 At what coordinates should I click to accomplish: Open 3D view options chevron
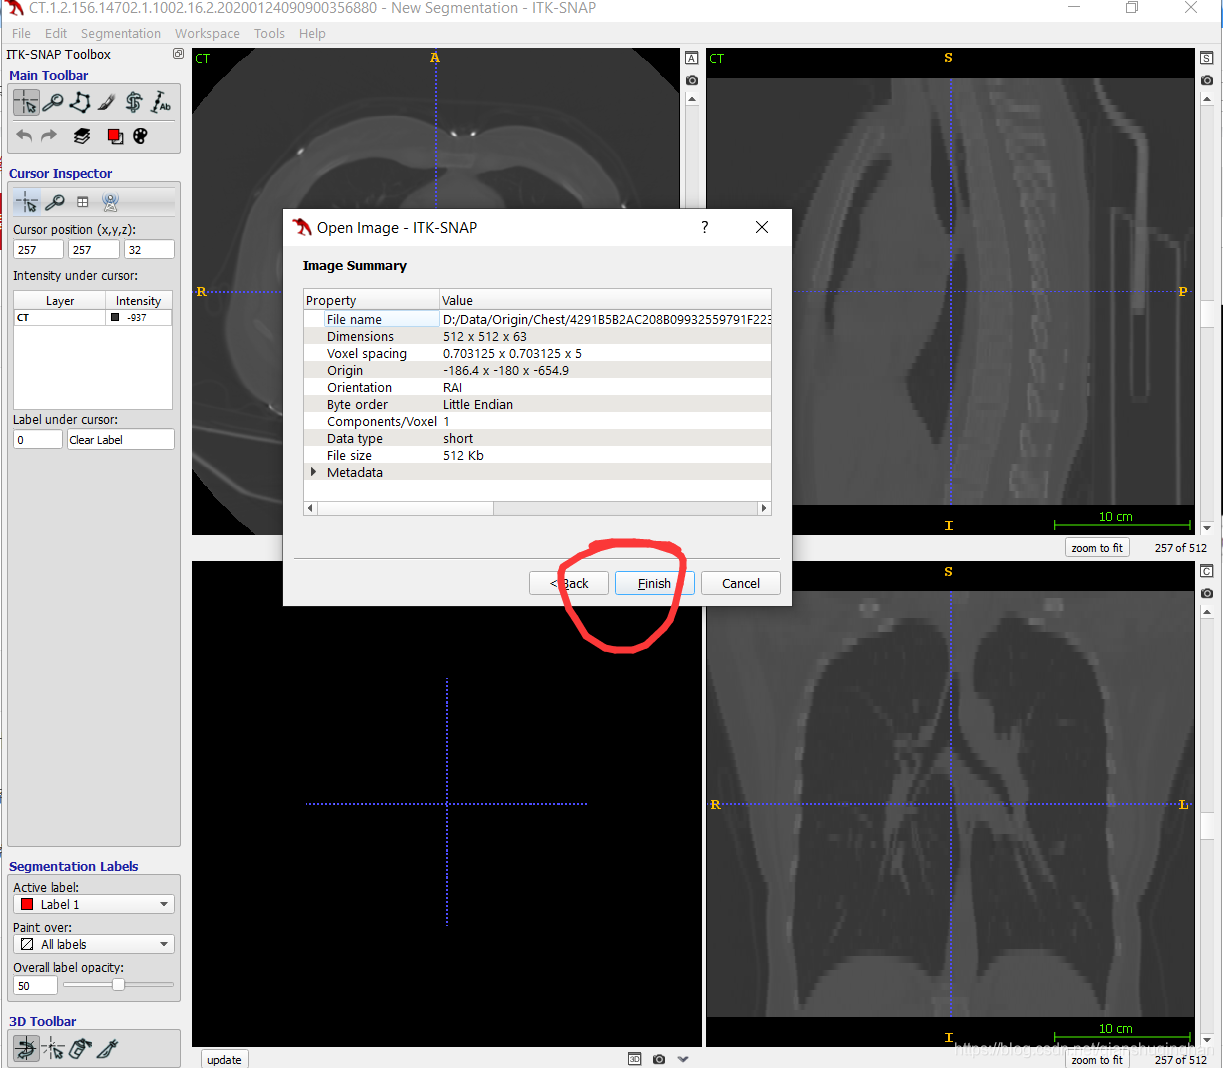click(683, 1059)
